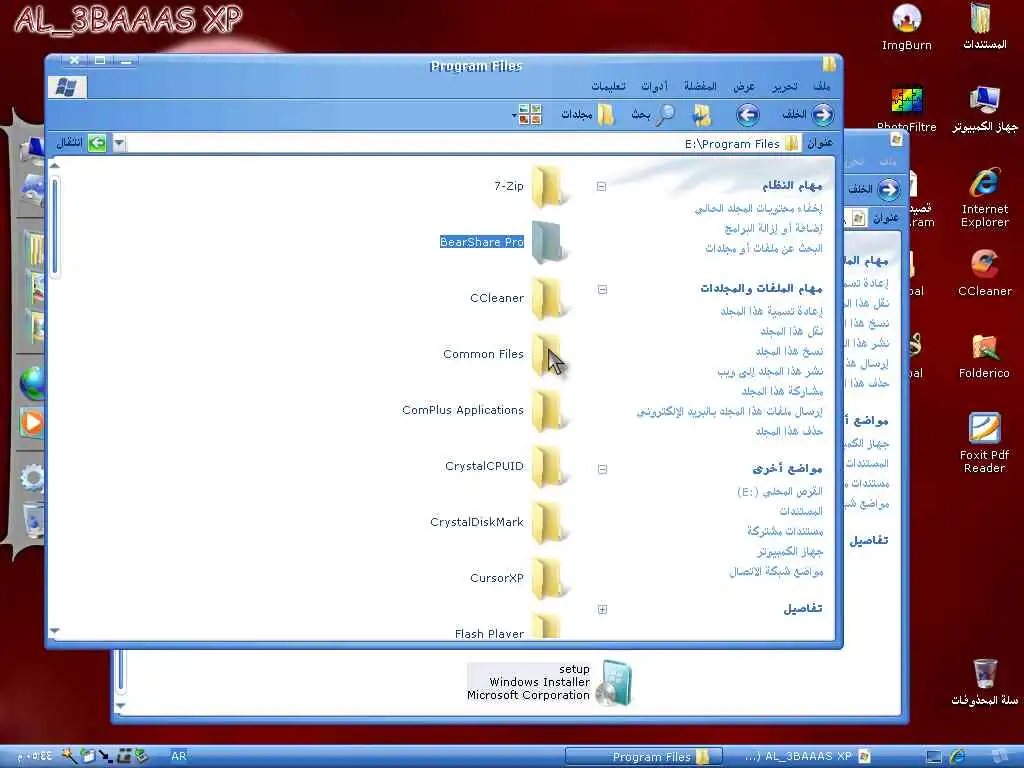1024x768 pixels.
Task: Click the Back arrow in Program Files toolbar
Action: pyautogui.click(x=822, y=115)
